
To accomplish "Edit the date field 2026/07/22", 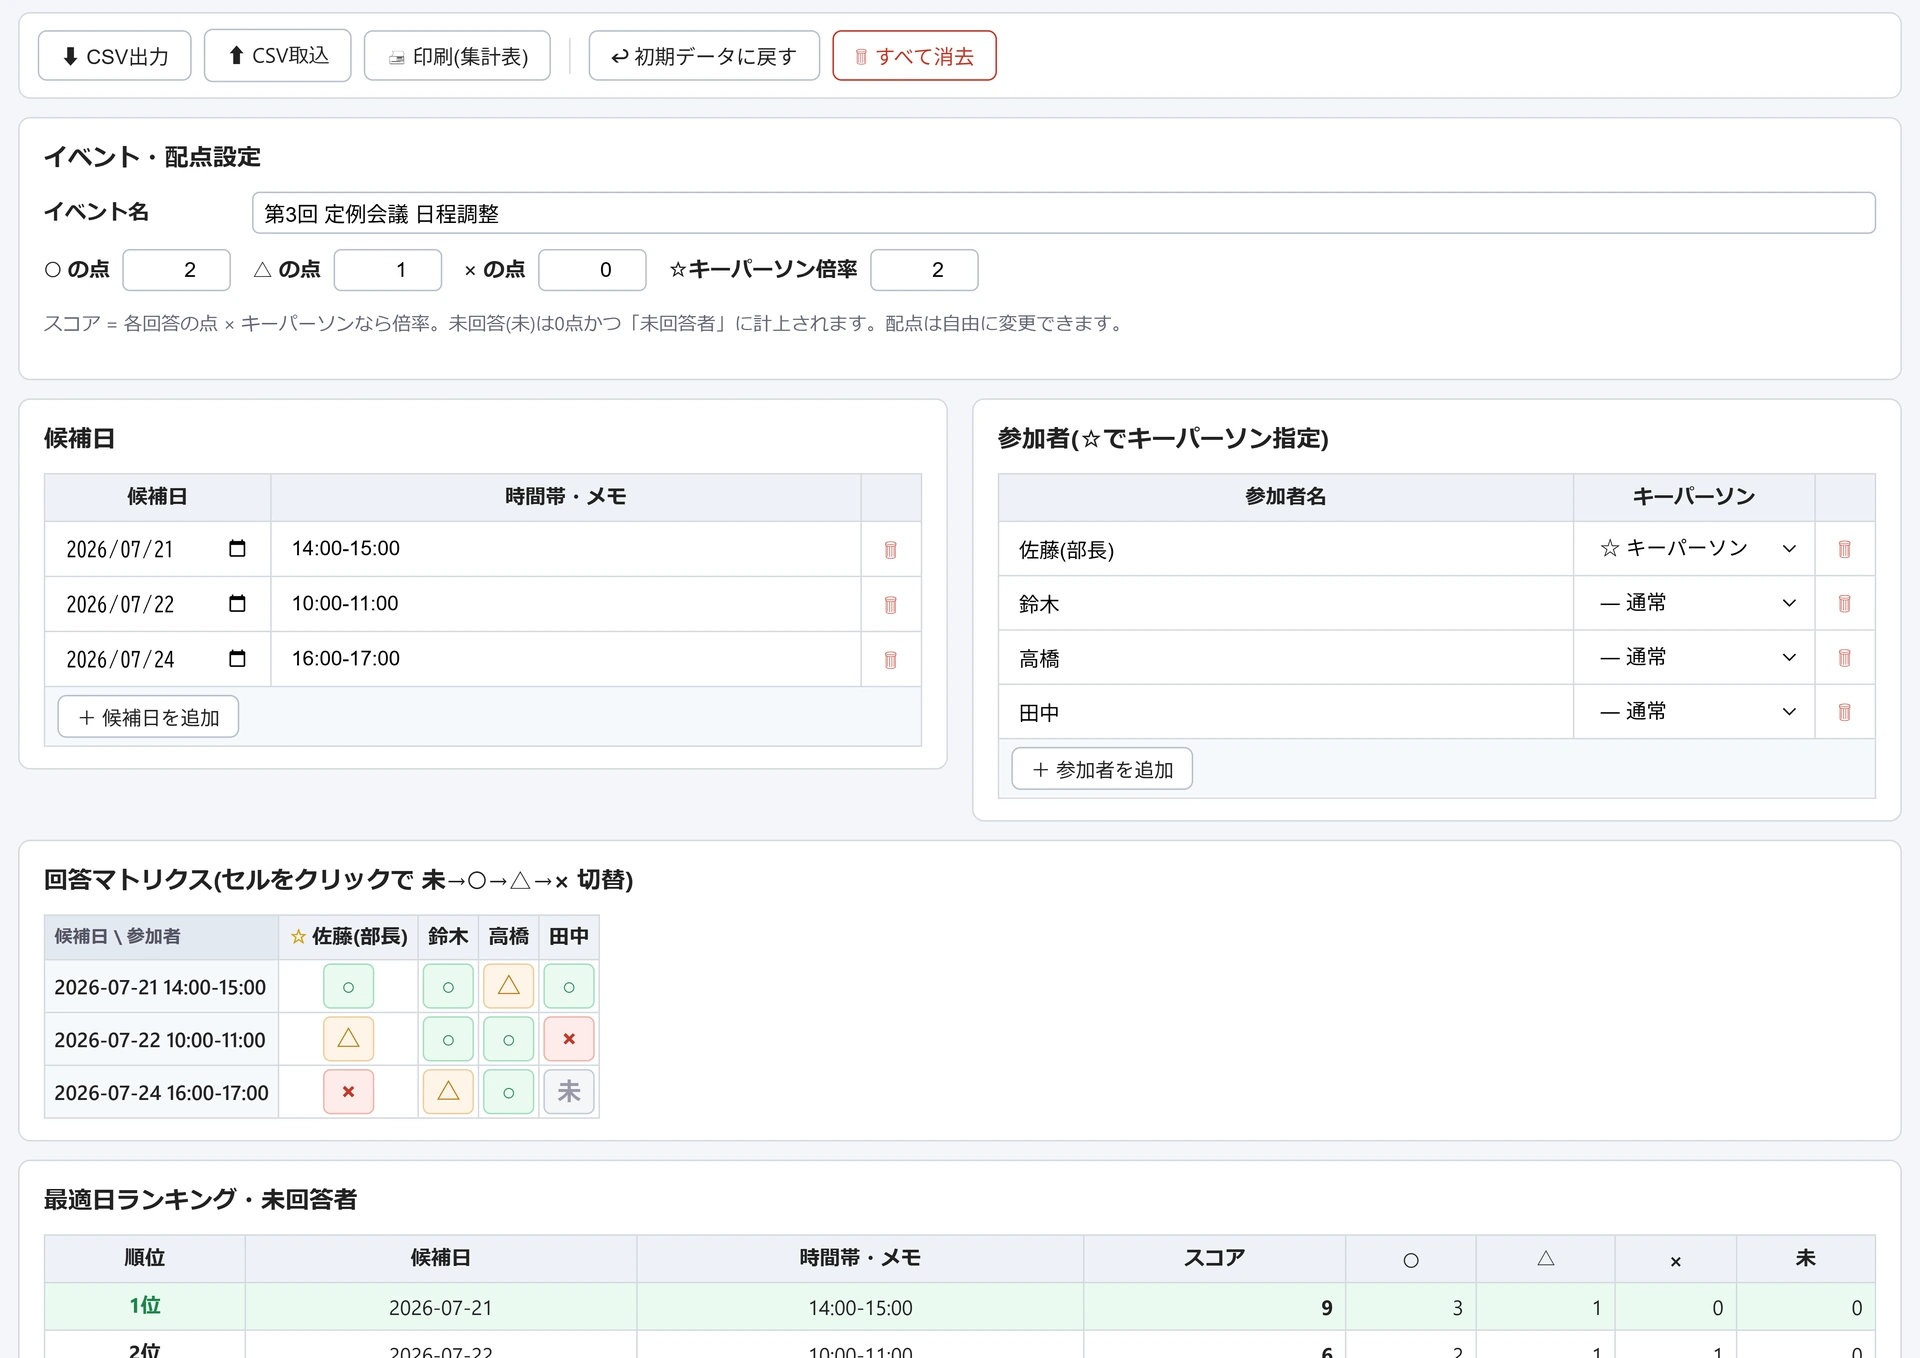I will tap(157, 604).
